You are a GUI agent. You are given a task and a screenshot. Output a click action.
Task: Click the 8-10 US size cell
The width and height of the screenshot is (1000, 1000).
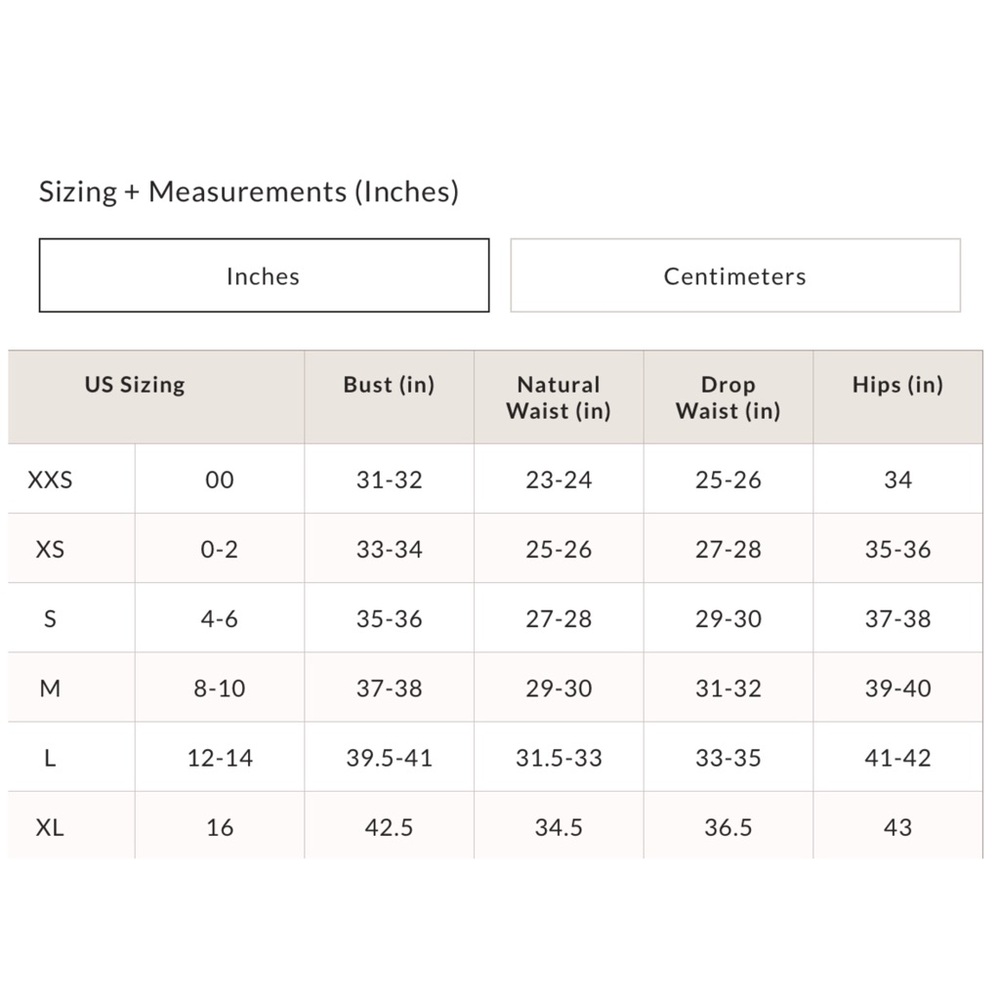point(220,688)
